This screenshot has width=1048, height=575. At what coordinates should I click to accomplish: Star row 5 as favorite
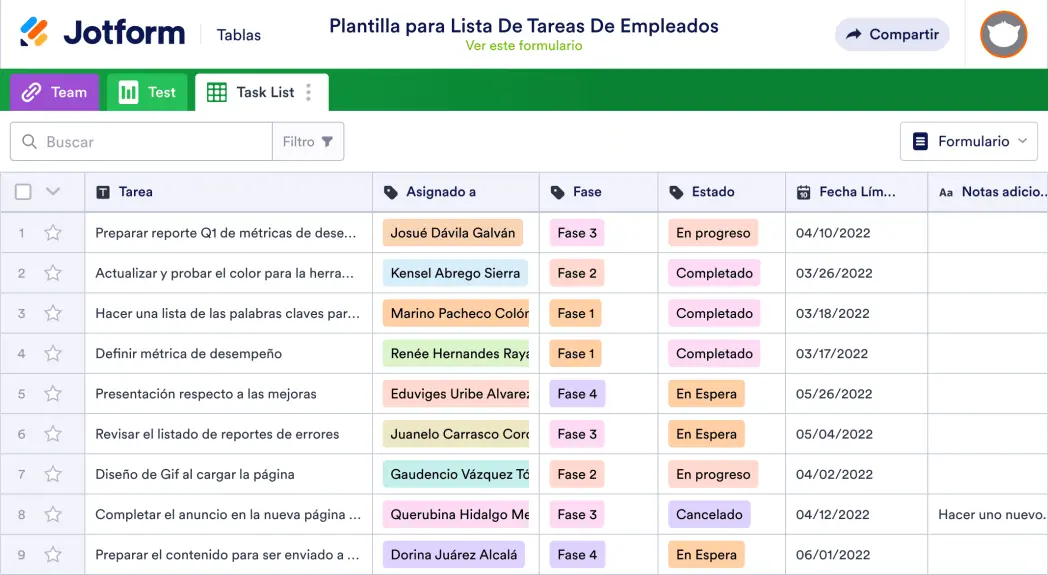(53, 394)
